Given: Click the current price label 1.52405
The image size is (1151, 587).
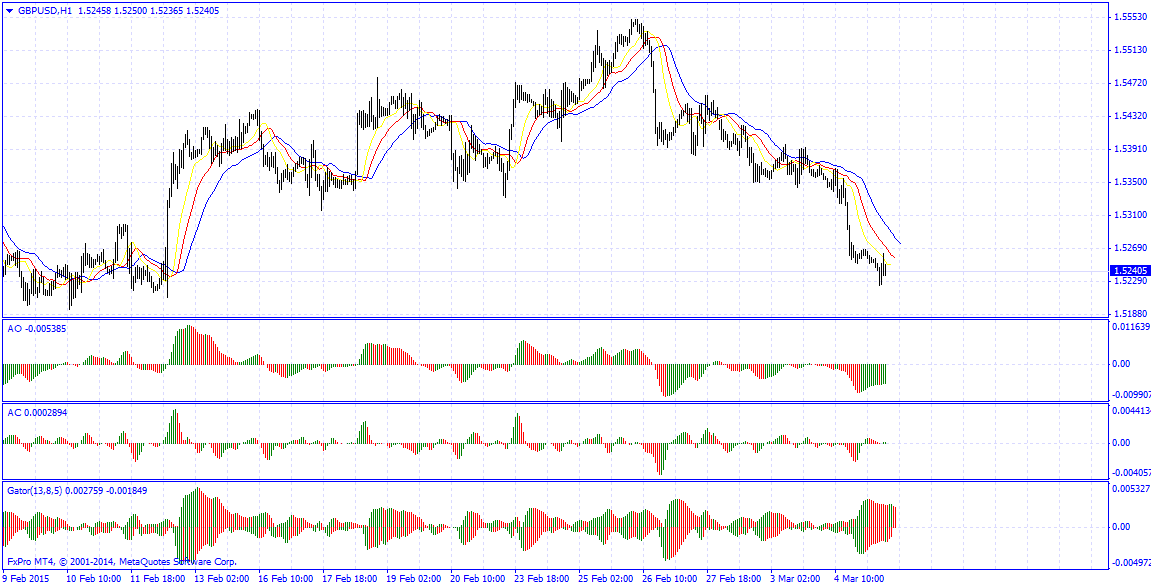Looking at the screenshot, I should pos(1130,271).
